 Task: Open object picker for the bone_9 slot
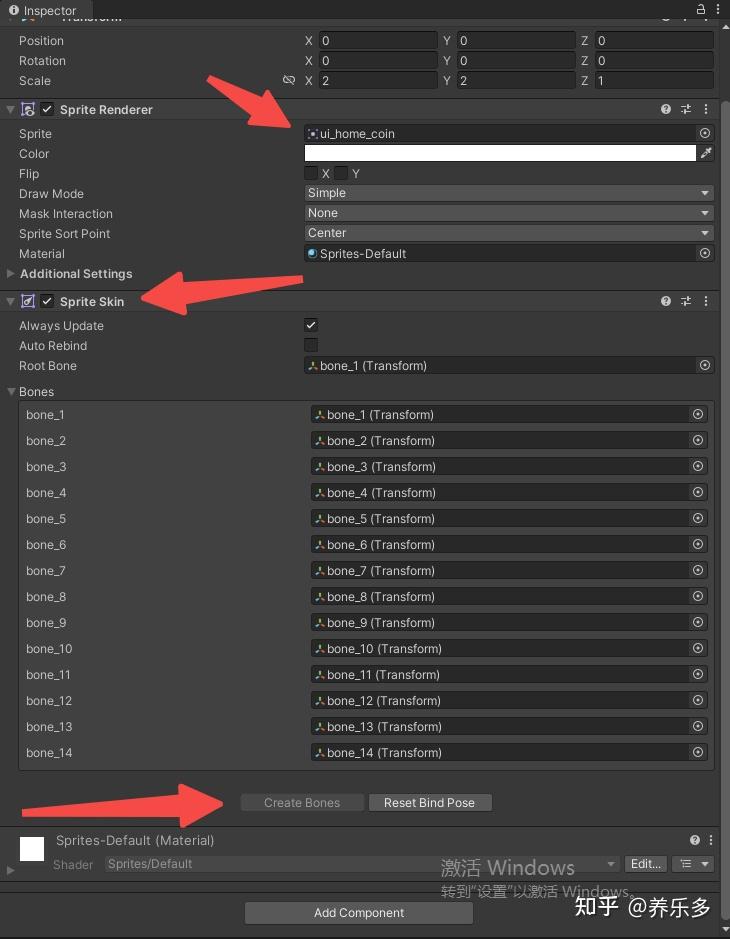point(698,622)
